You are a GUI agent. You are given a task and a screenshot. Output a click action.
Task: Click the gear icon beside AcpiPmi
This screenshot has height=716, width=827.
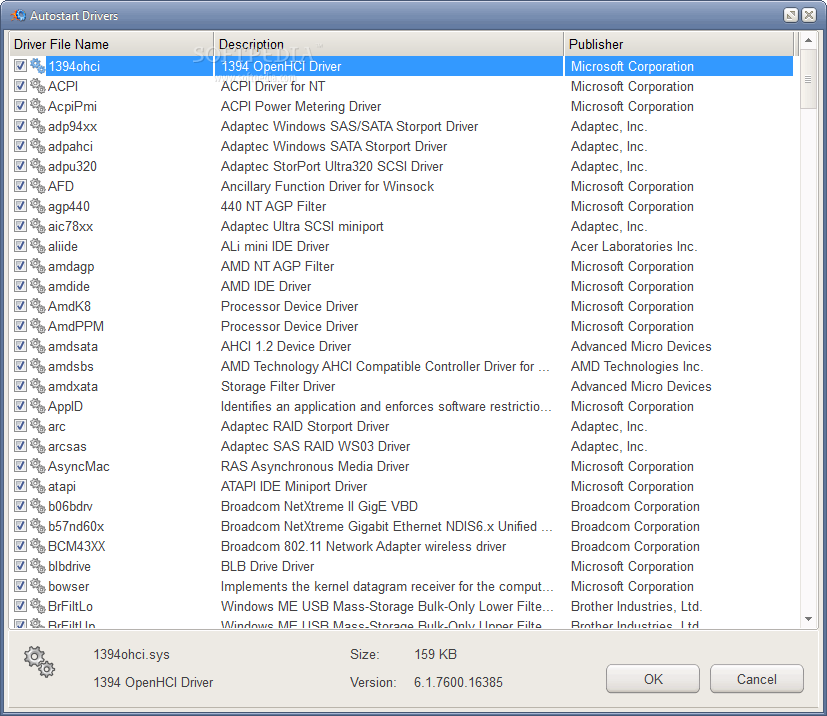tap(37, 106)
